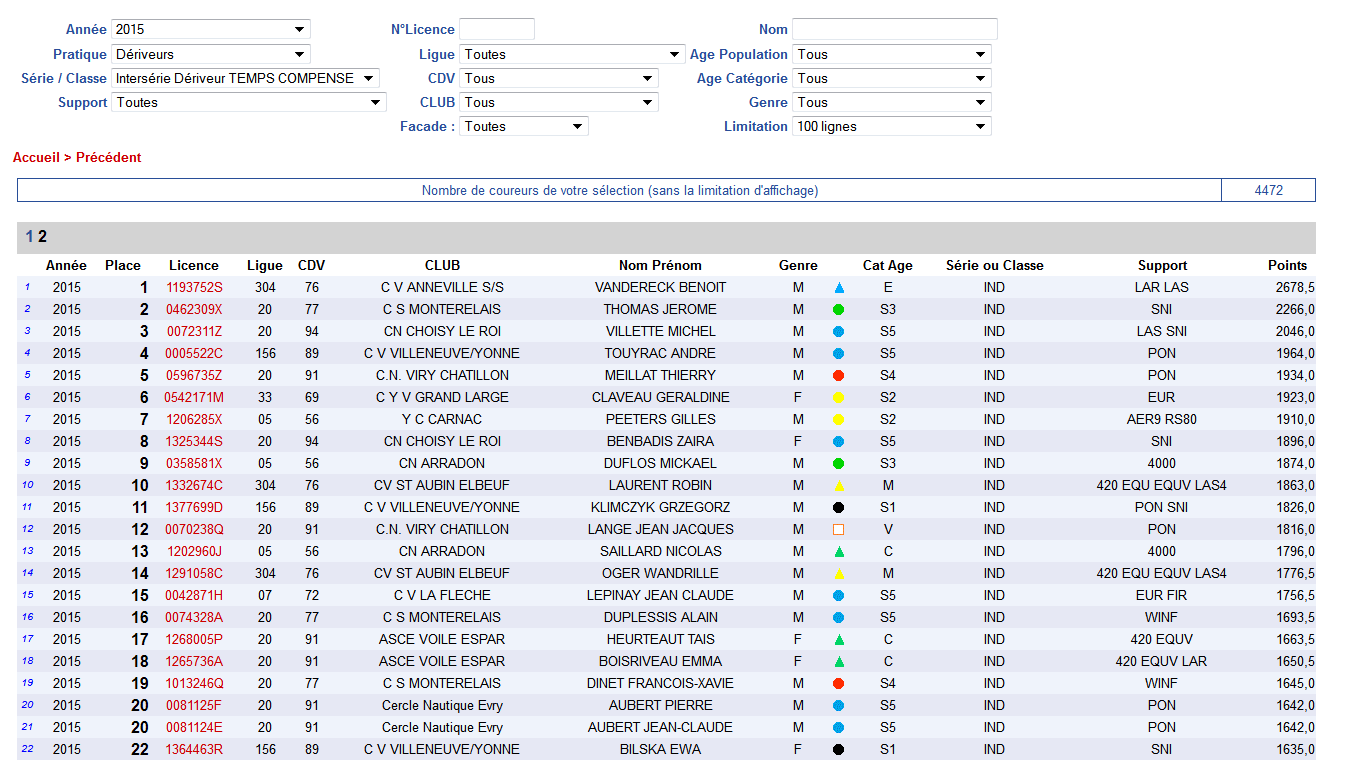Click the Nom input field
The image size is (1352, 760).
[895, 29]
